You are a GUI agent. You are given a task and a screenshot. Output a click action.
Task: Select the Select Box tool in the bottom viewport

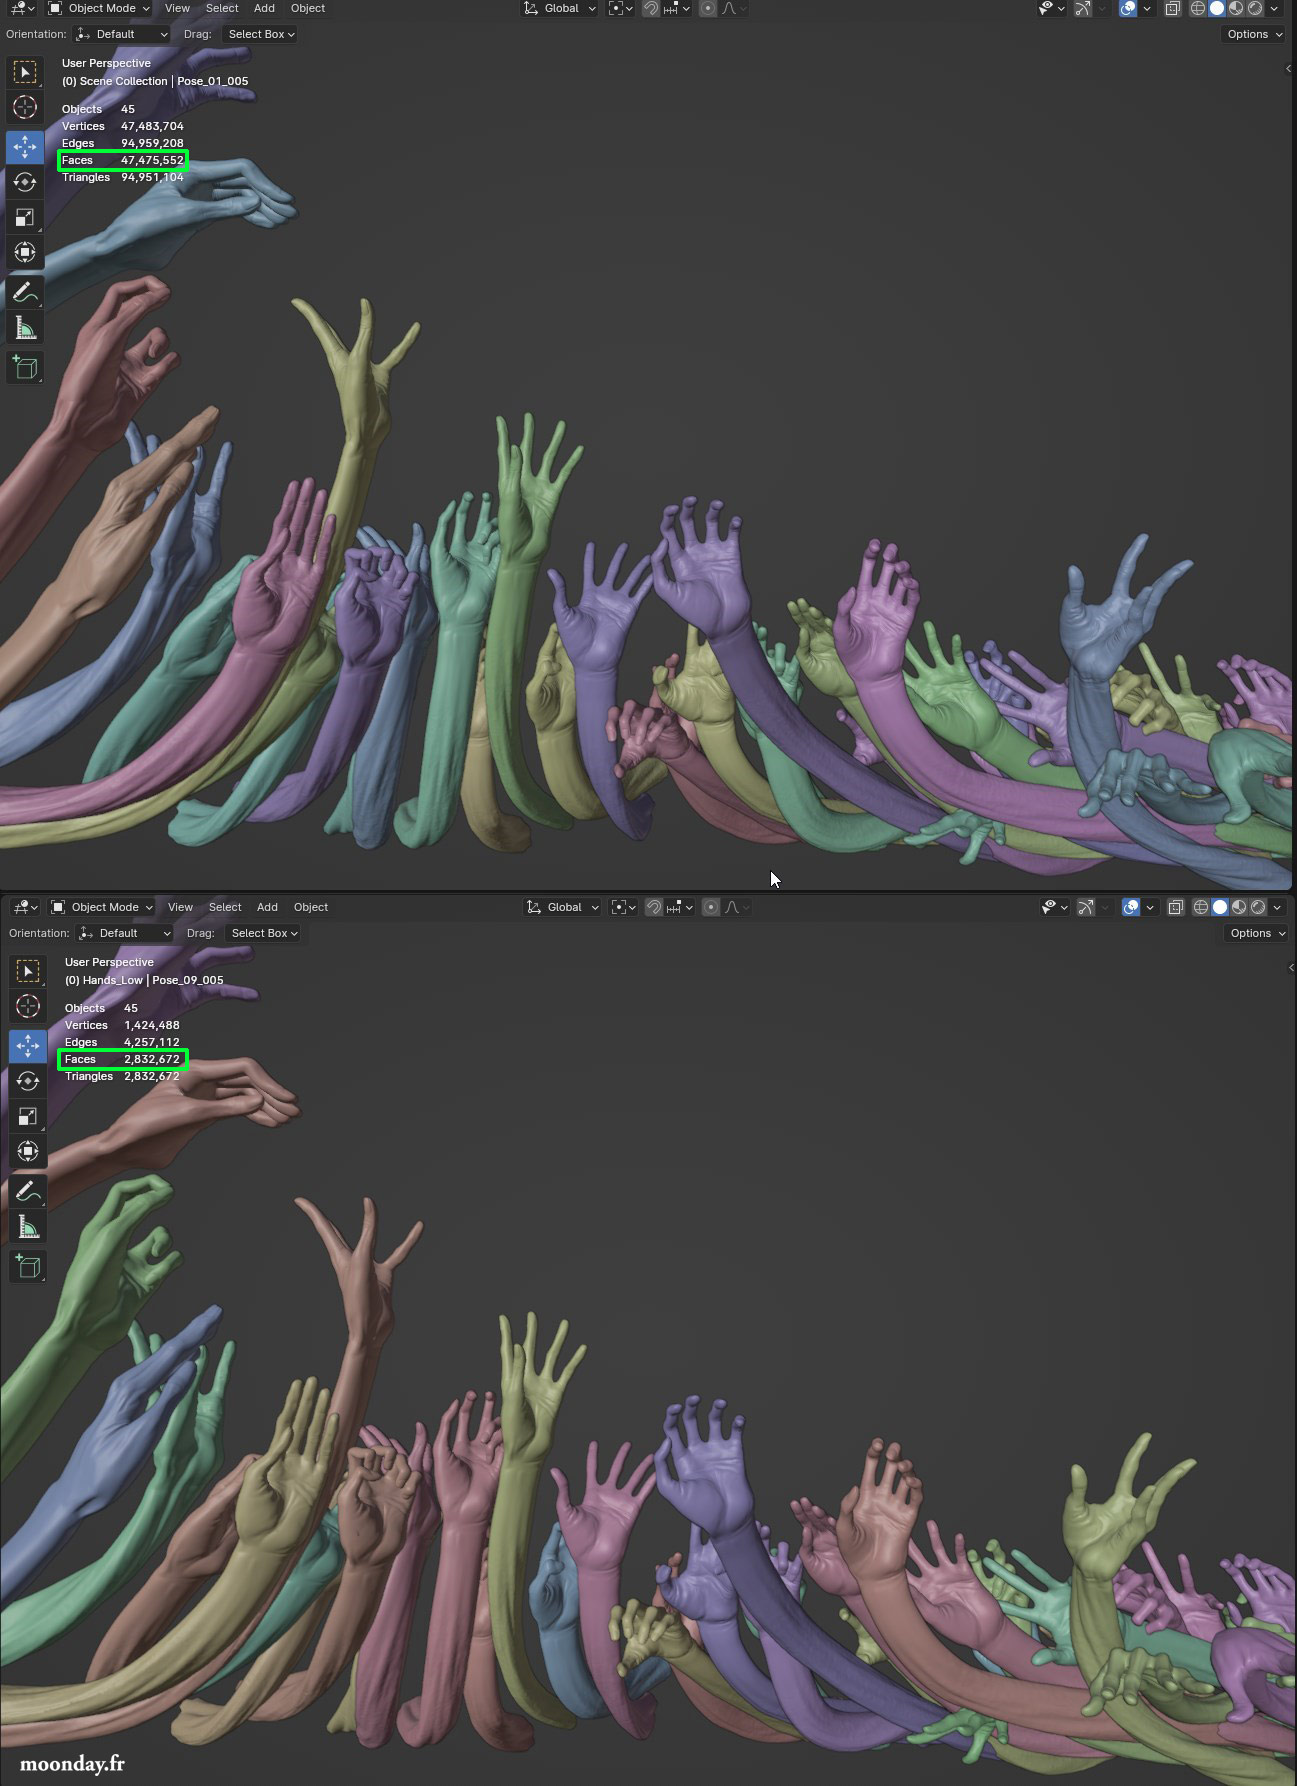click(x=28, y=971)
